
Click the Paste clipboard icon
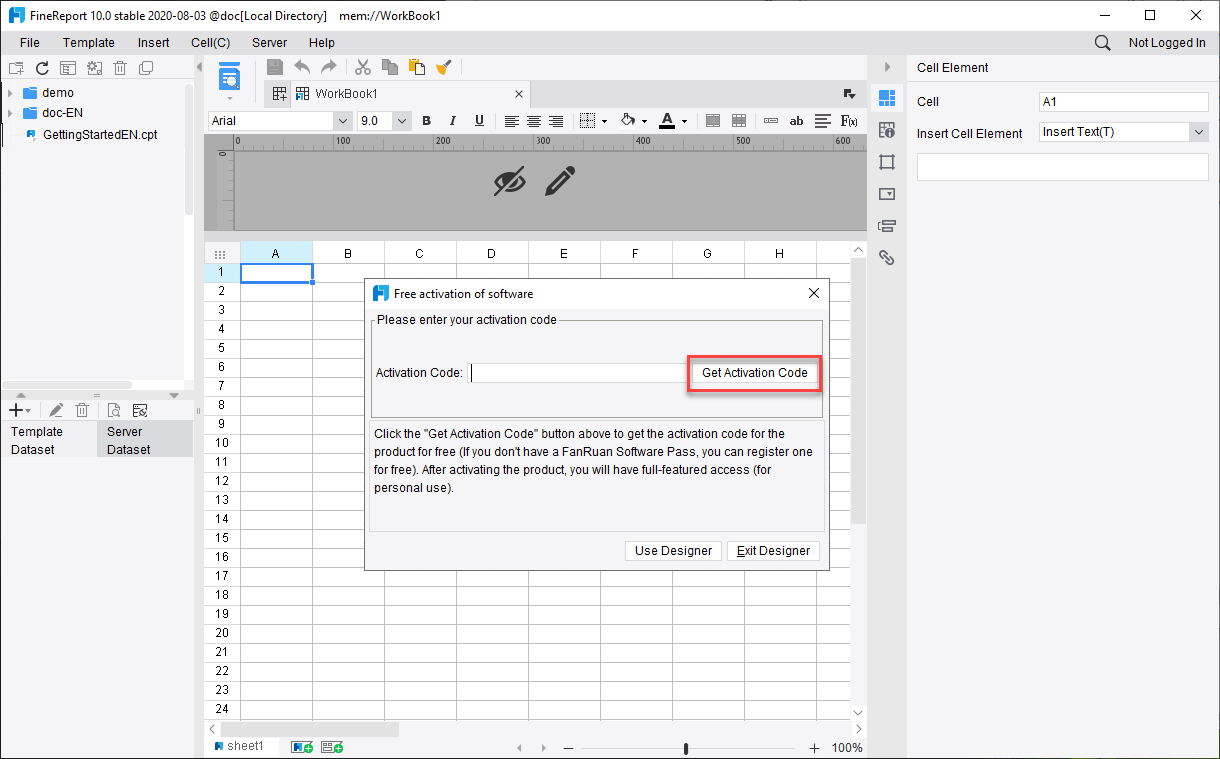coord(417,67)
